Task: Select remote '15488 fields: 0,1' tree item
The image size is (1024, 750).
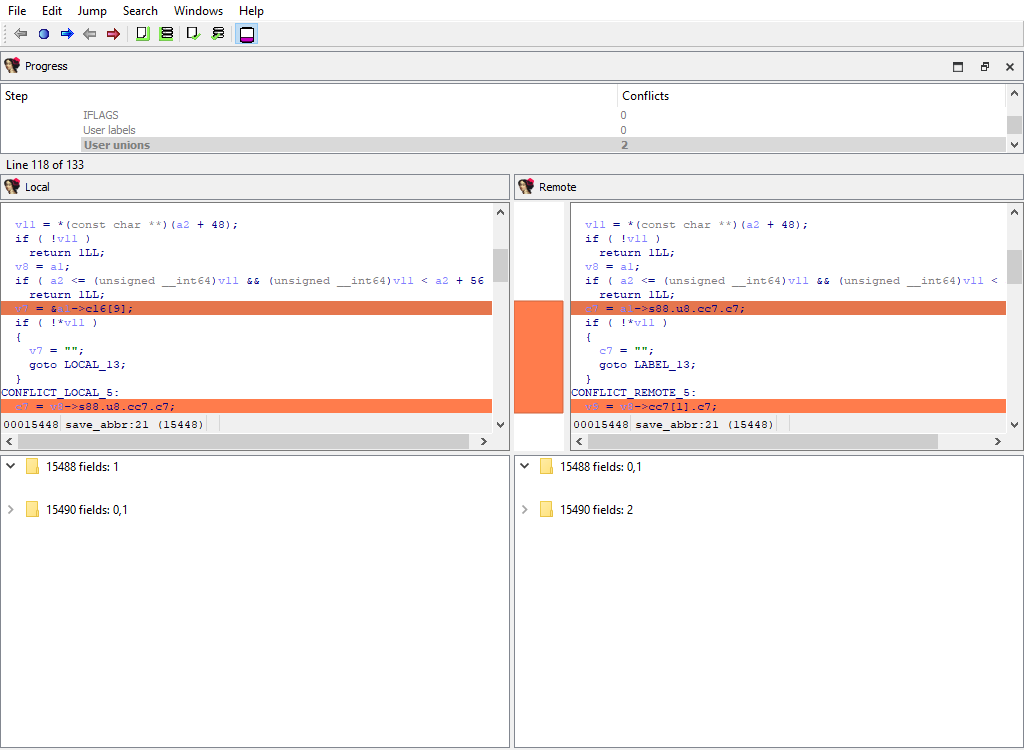Action: 600,467
